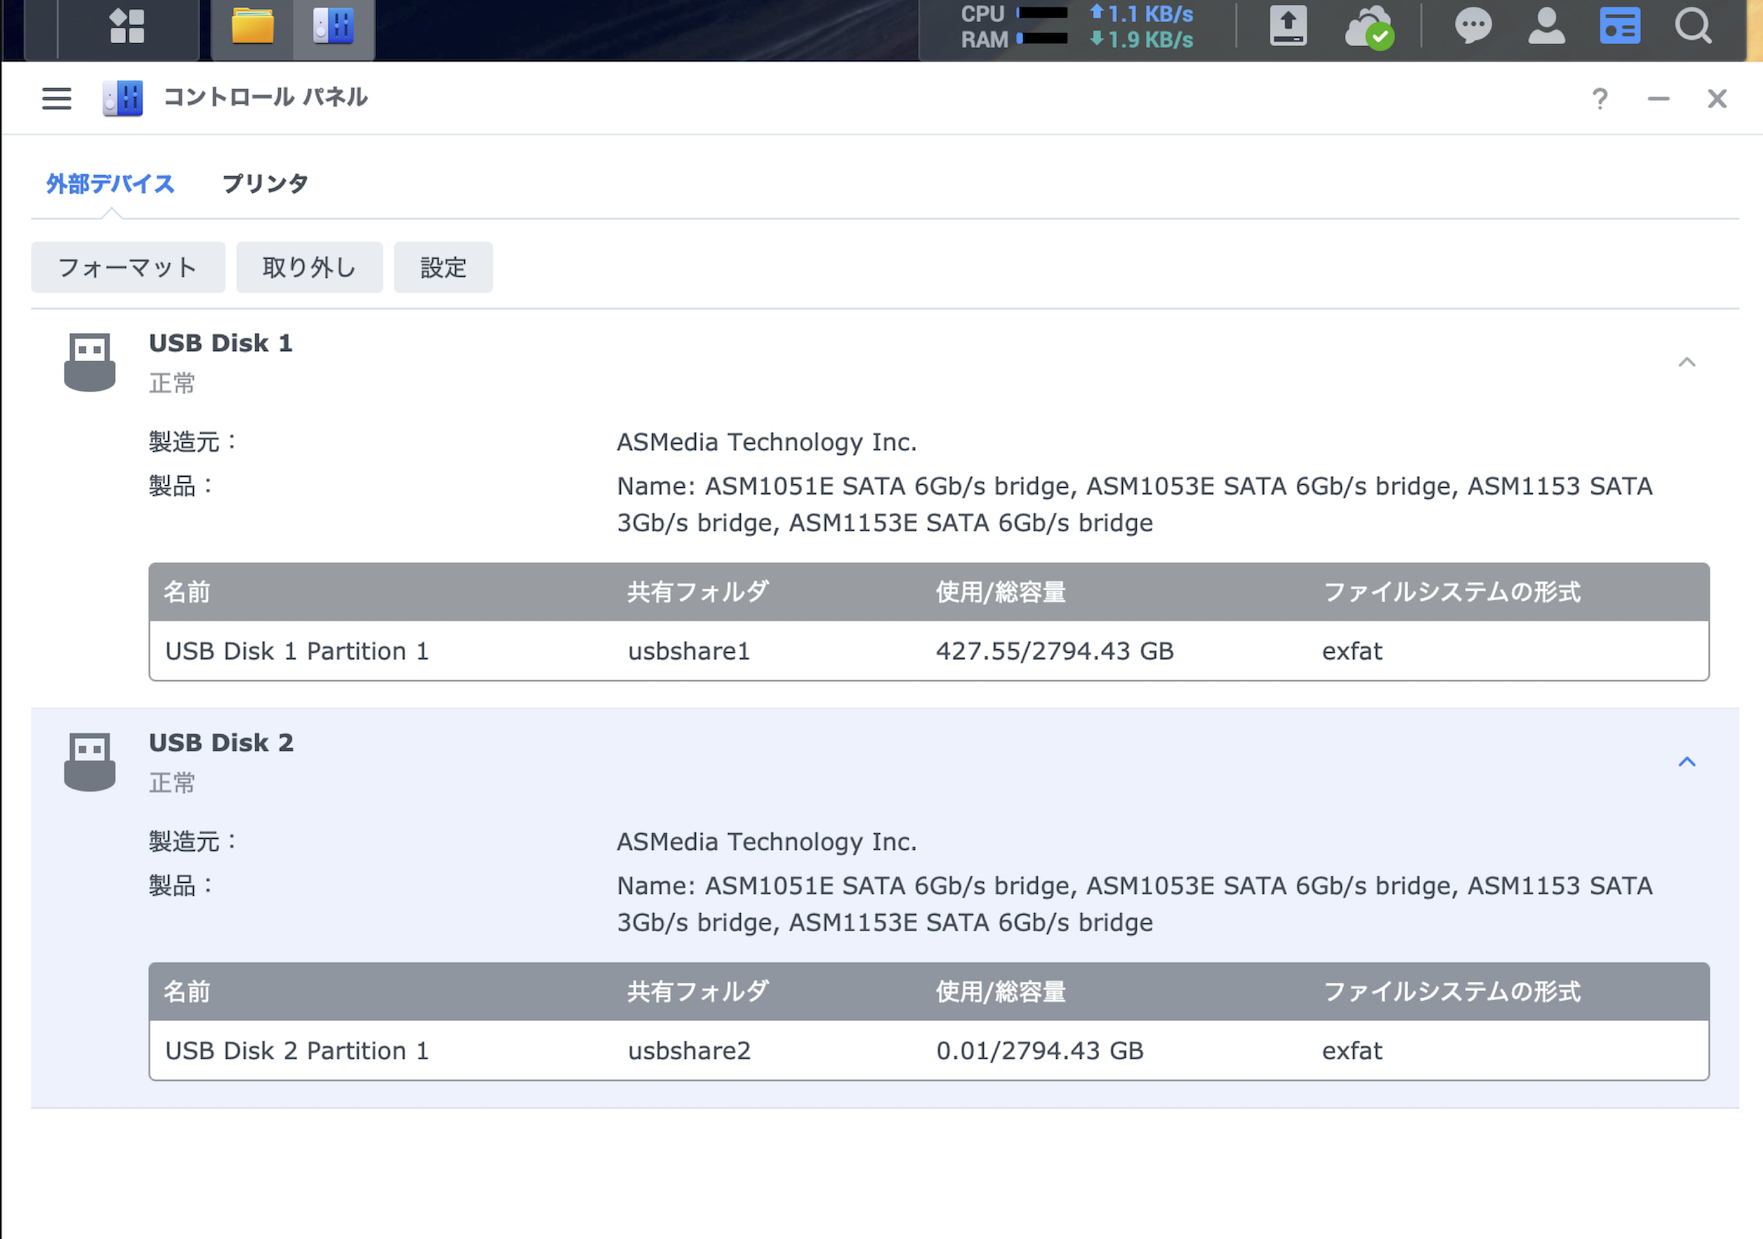Click the 設定 button
Screen dimensions: 1763x1239
443,267
